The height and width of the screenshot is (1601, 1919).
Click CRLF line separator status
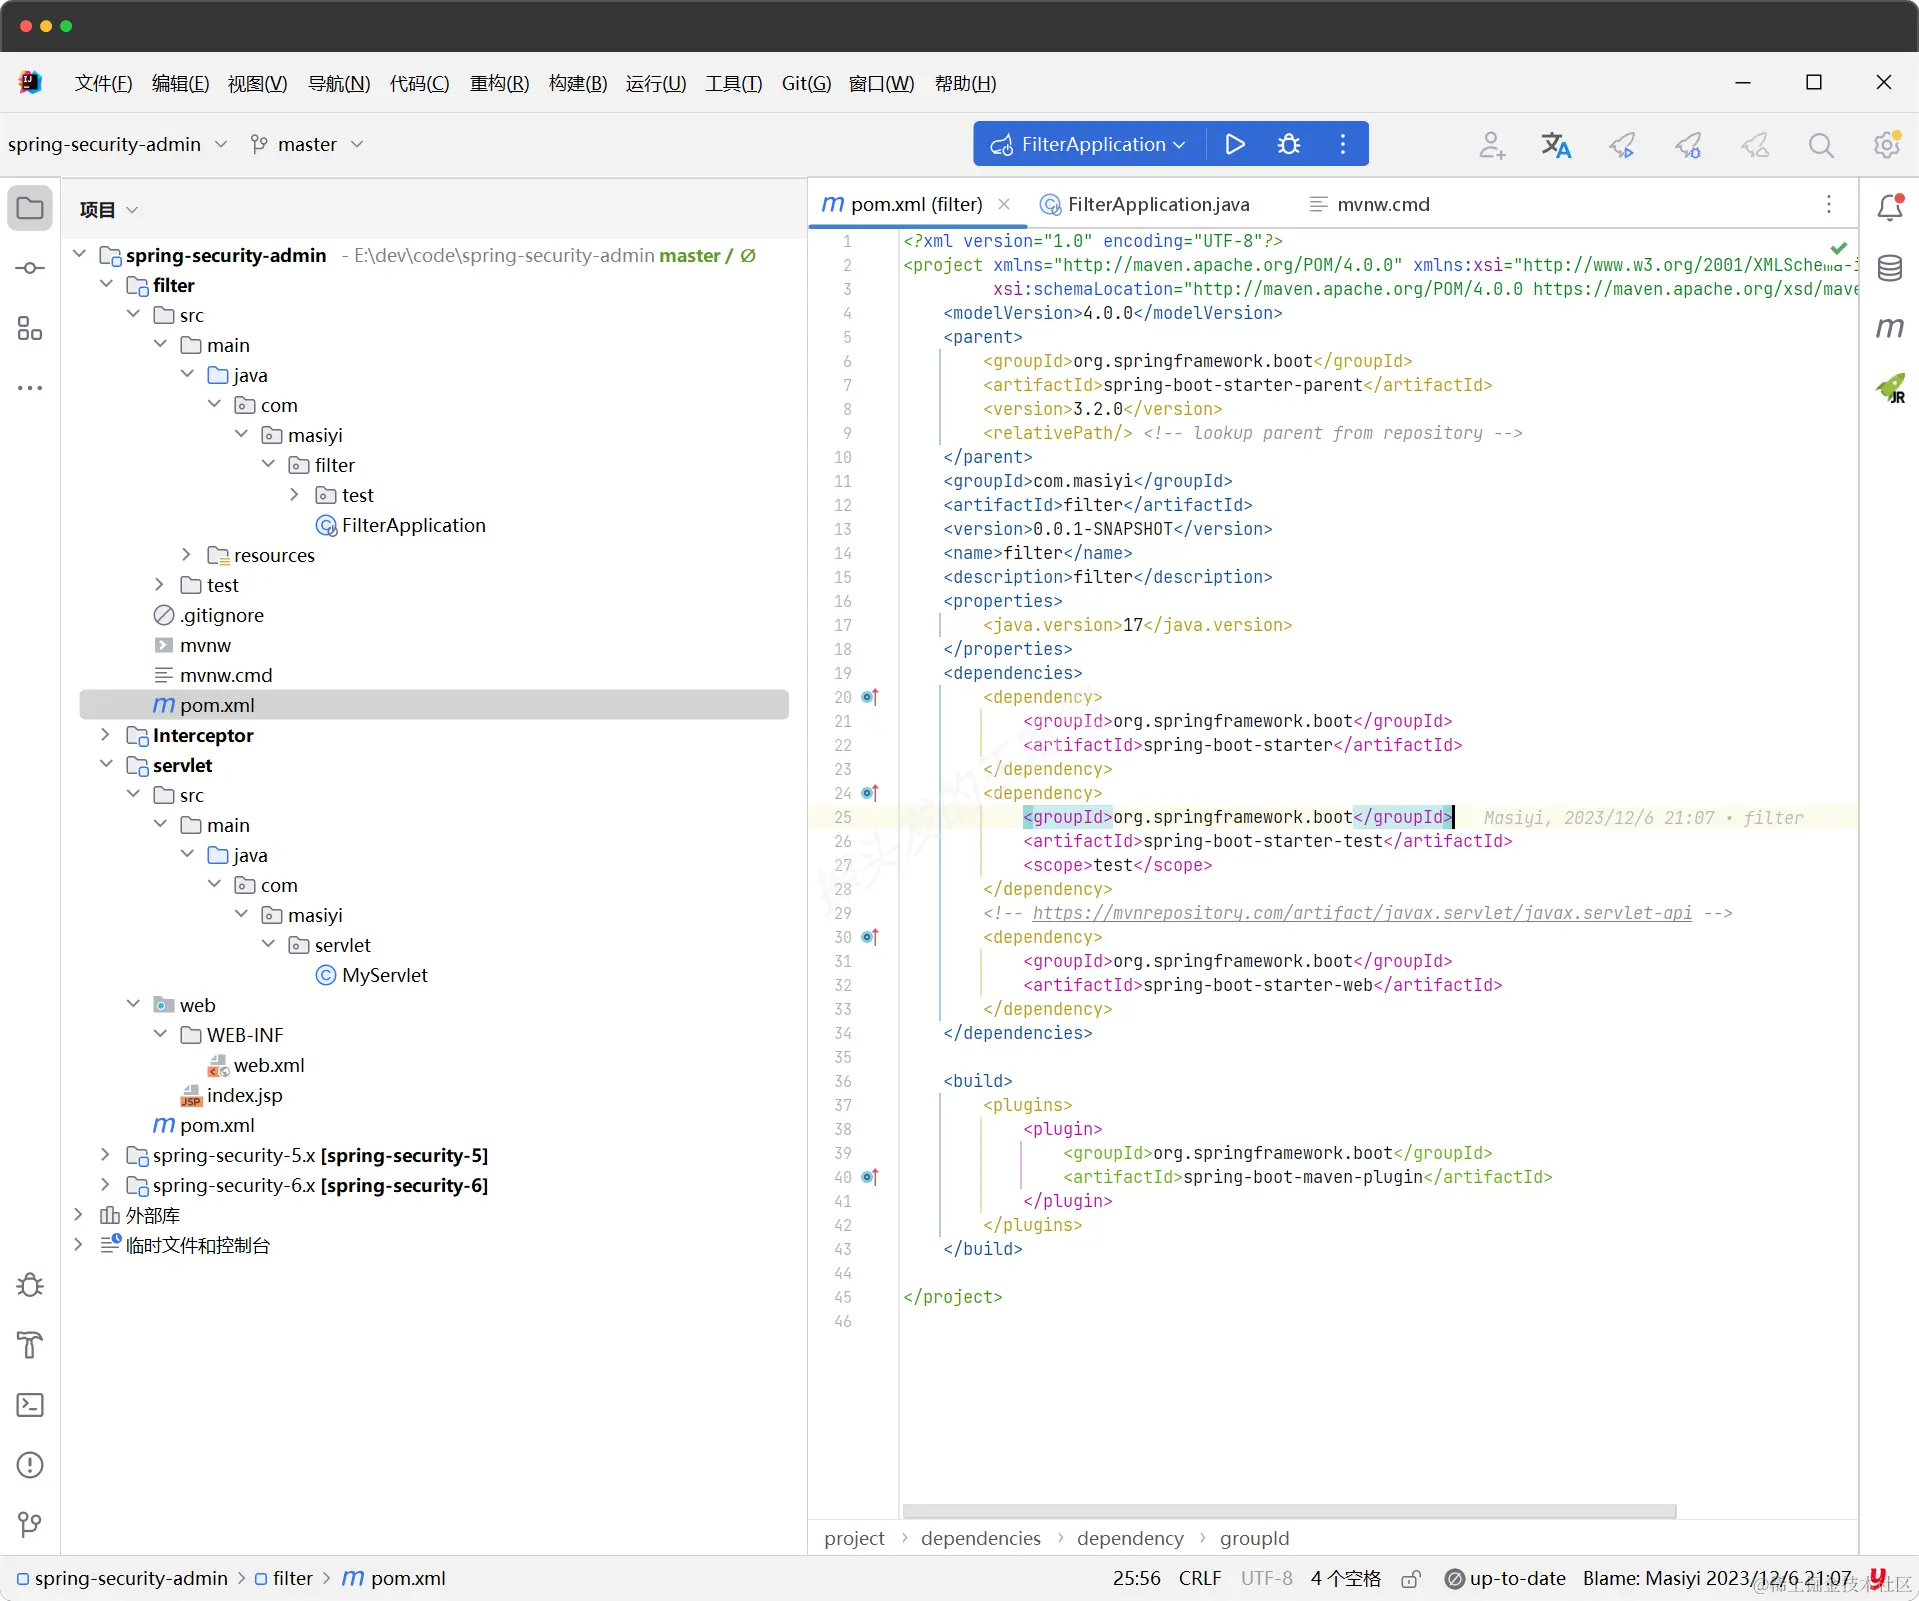tap(1200, 1579)
